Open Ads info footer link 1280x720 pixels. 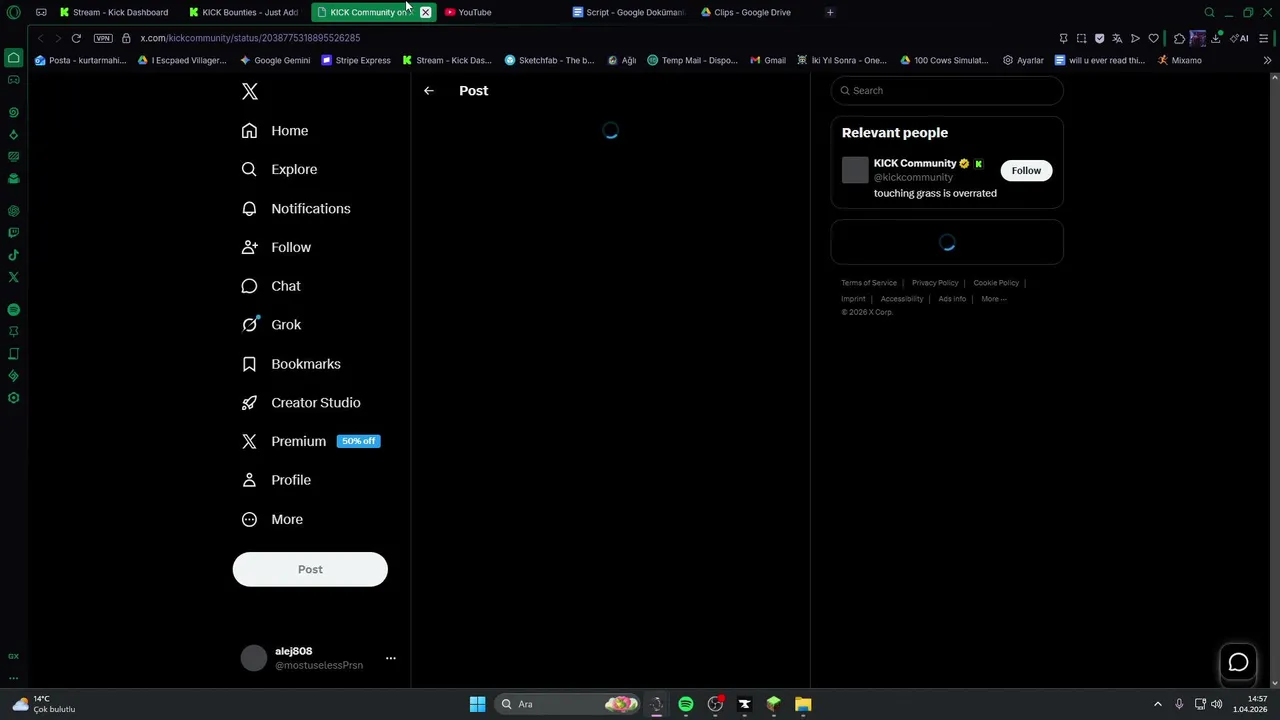point(952,299)
